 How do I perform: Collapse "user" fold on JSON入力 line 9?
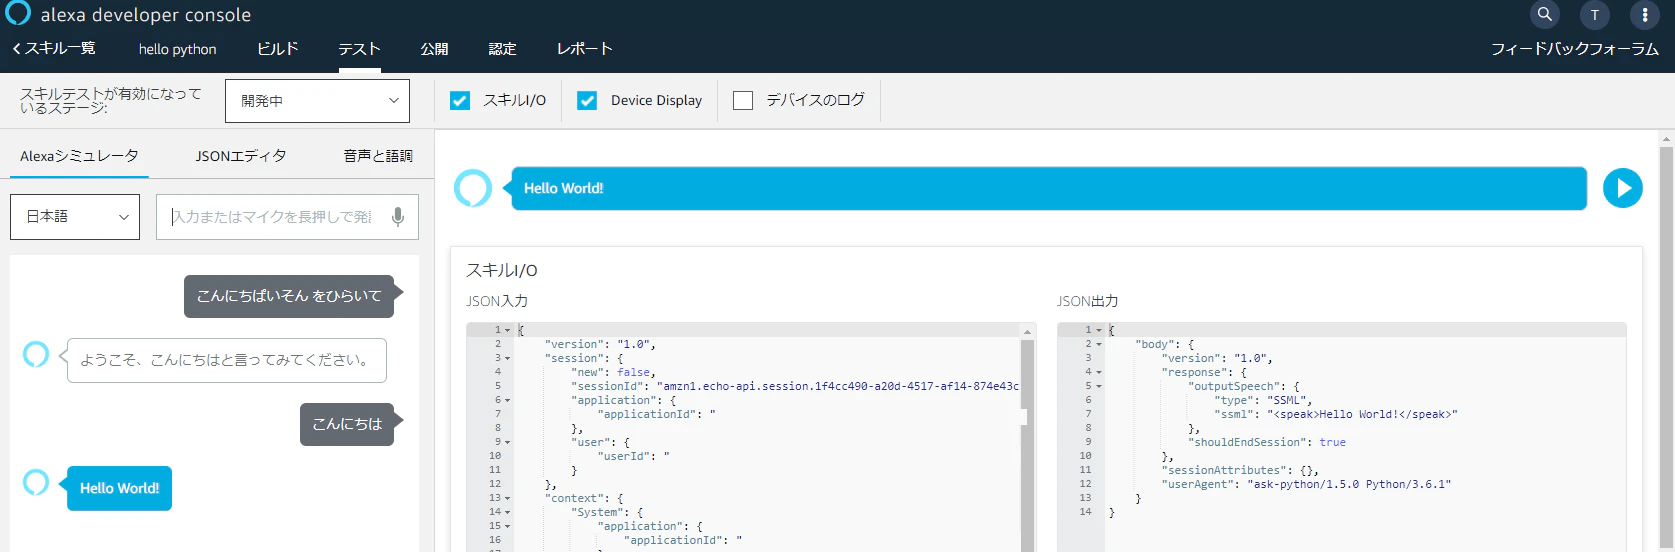pyautogui.click(x=507, y=442)
